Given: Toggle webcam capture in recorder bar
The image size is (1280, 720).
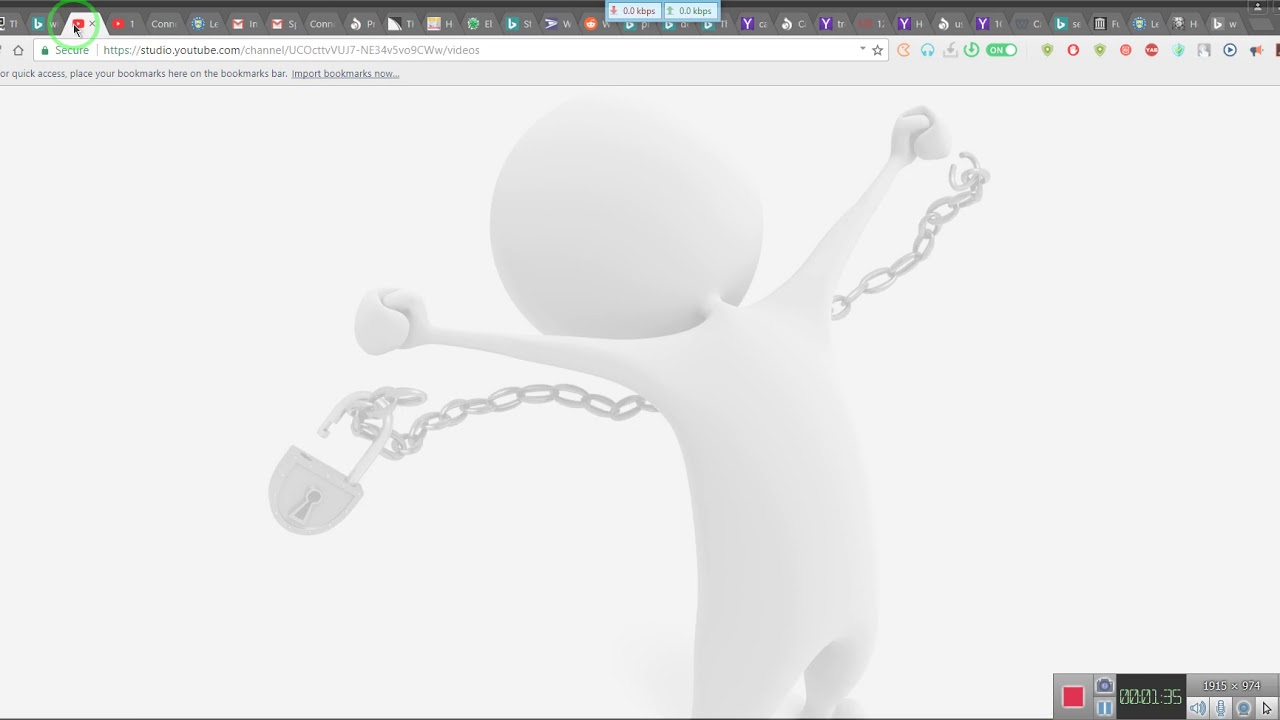Looking at the screenshot, I should (x=1244, y=708).
